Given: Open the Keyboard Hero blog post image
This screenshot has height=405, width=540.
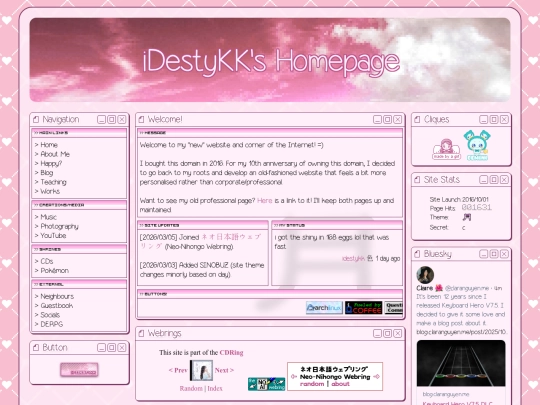Looking at the screenshot, I should (x=461, y=363).
